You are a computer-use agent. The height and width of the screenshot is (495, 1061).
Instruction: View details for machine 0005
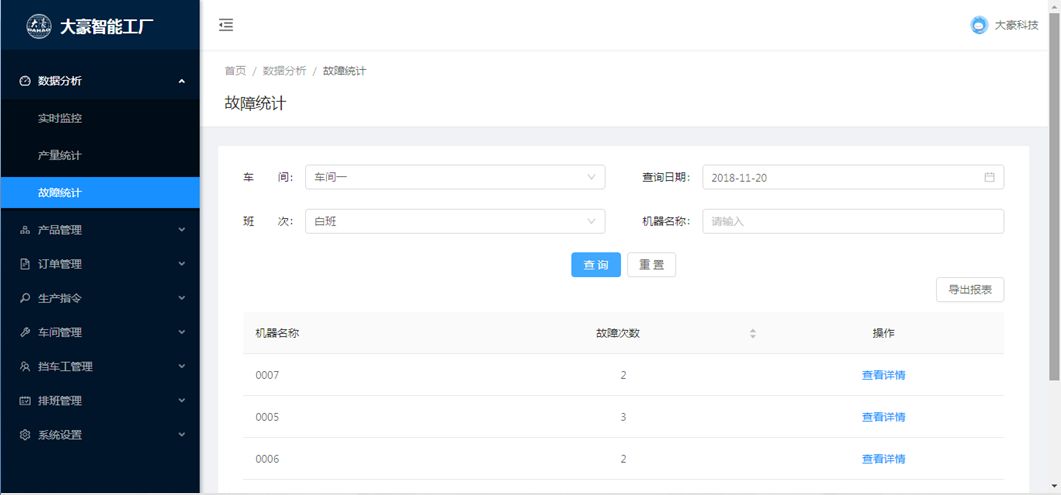coord(883,417)
